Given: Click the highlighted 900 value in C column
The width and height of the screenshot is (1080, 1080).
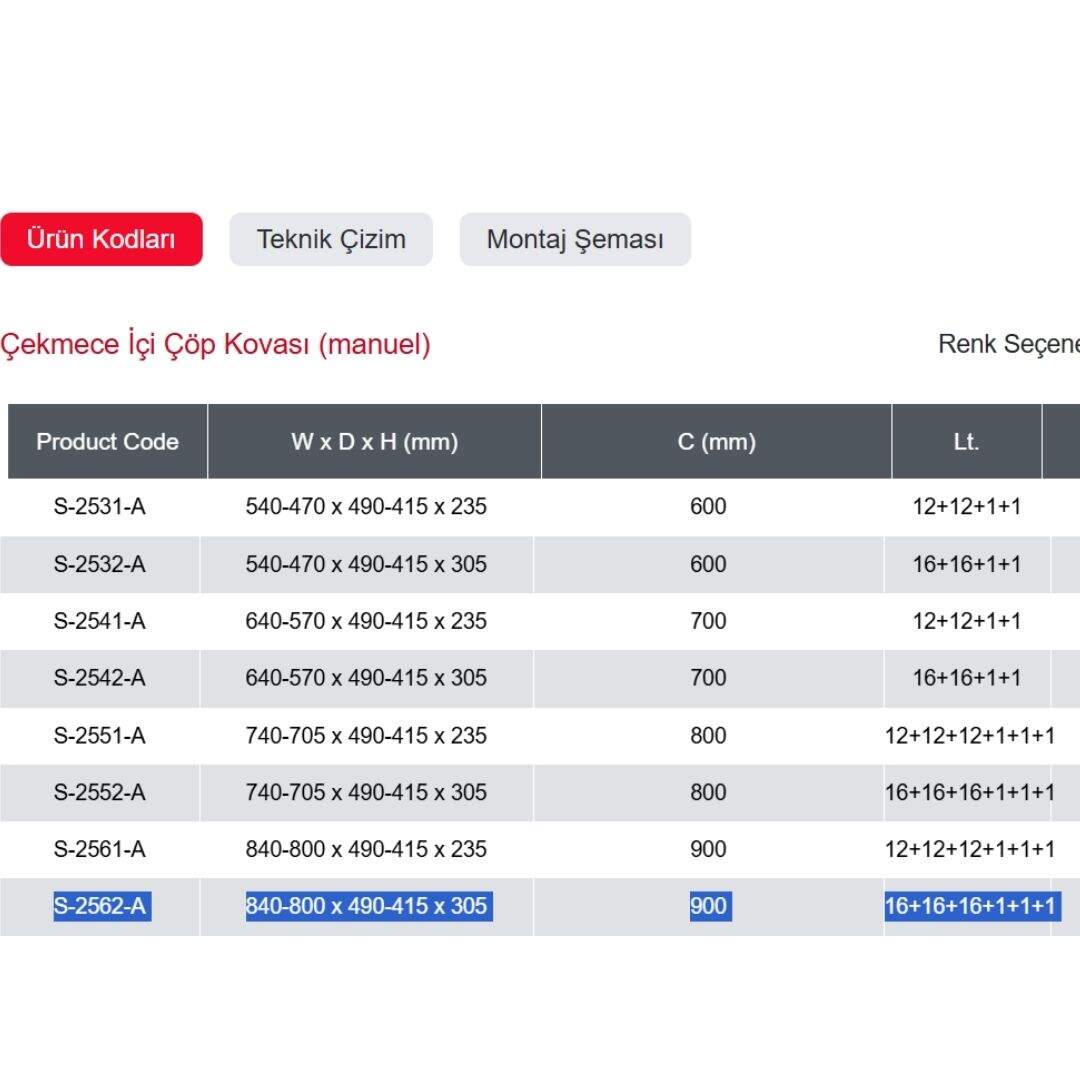Looking at the screenshot, I should (709, 907).
